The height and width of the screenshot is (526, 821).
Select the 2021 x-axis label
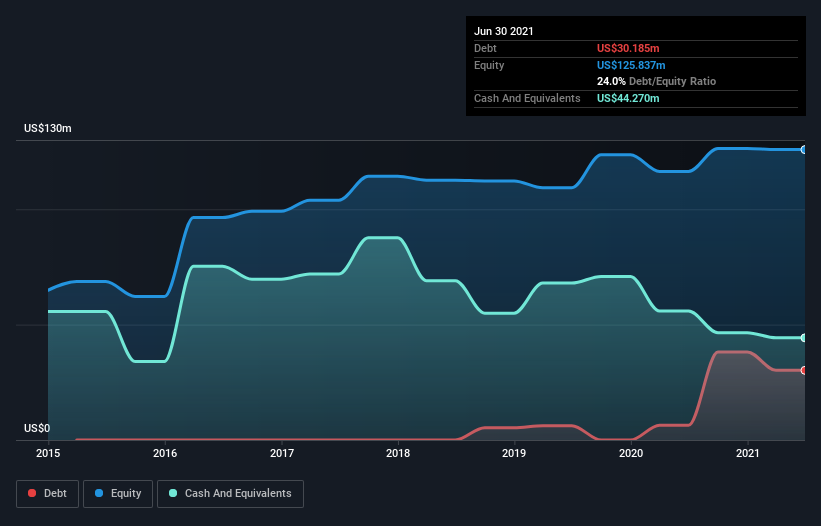[x=748, y=453]
